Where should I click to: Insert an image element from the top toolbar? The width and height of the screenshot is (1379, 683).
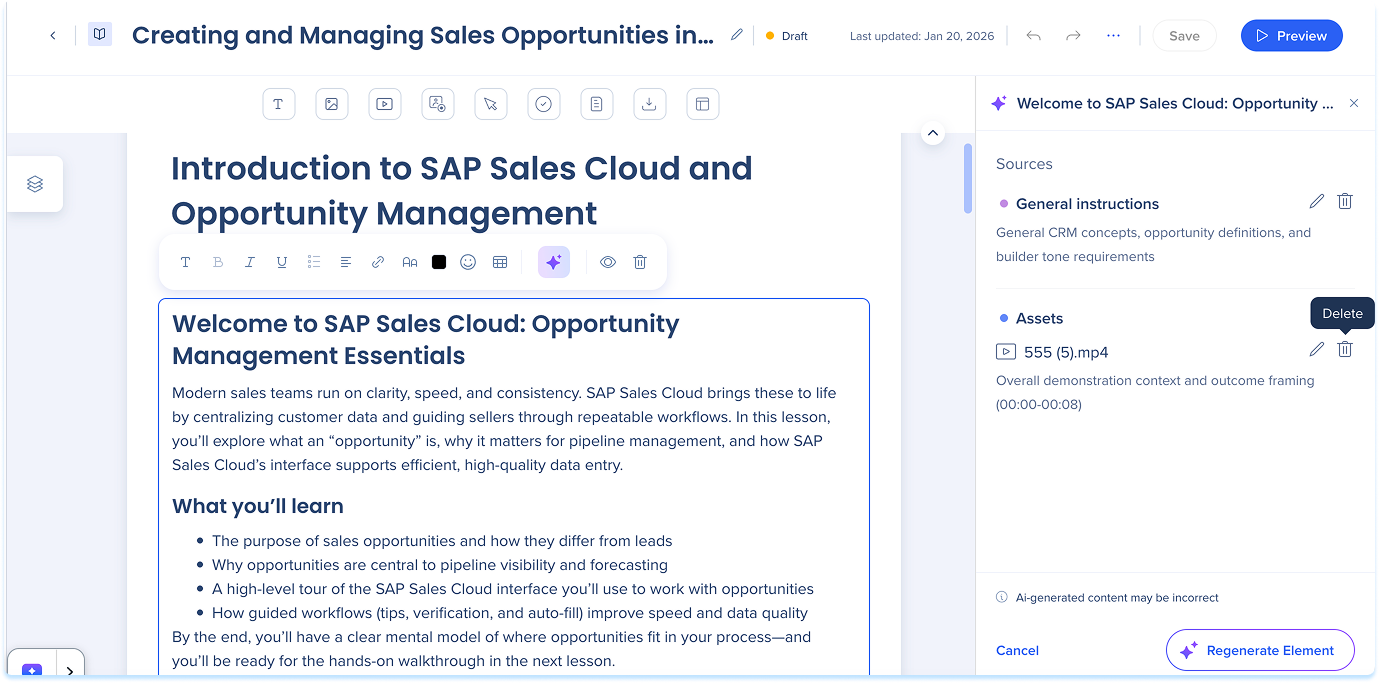(331, 104)
